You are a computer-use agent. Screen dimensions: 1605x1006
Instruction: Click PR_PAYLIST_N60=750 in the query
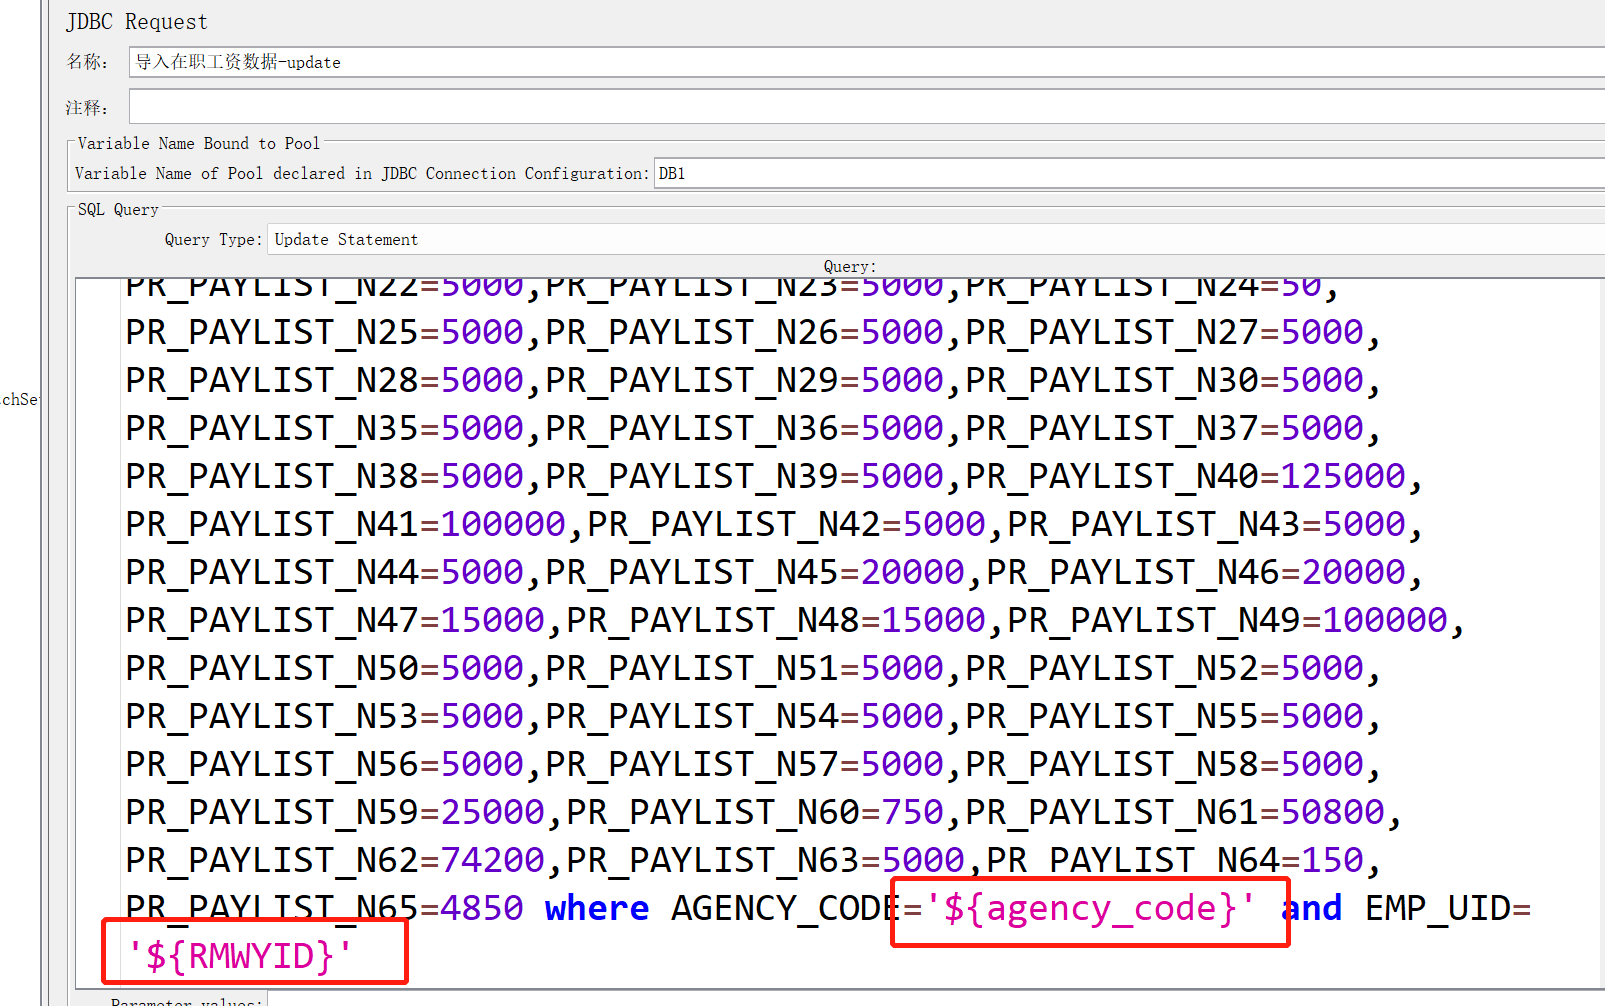coord(755,812)
